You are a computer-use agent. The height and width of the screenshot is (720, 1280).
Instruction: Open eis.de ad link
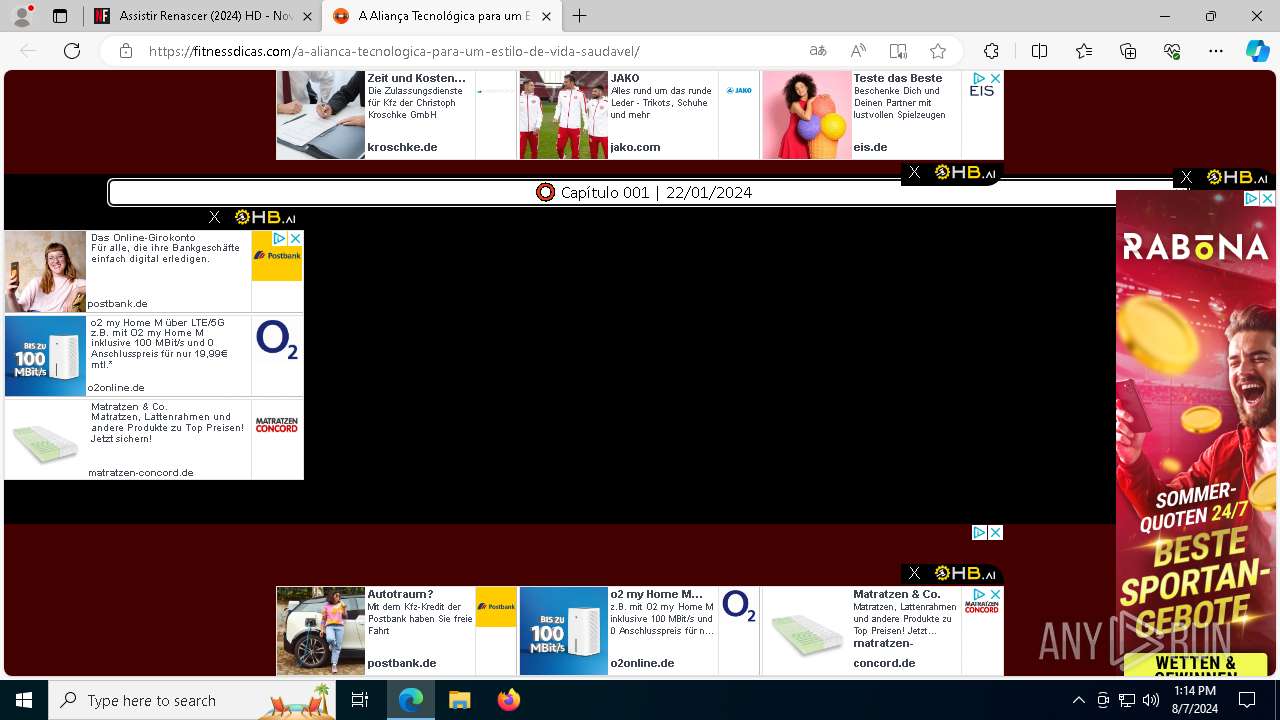point(870,147)
